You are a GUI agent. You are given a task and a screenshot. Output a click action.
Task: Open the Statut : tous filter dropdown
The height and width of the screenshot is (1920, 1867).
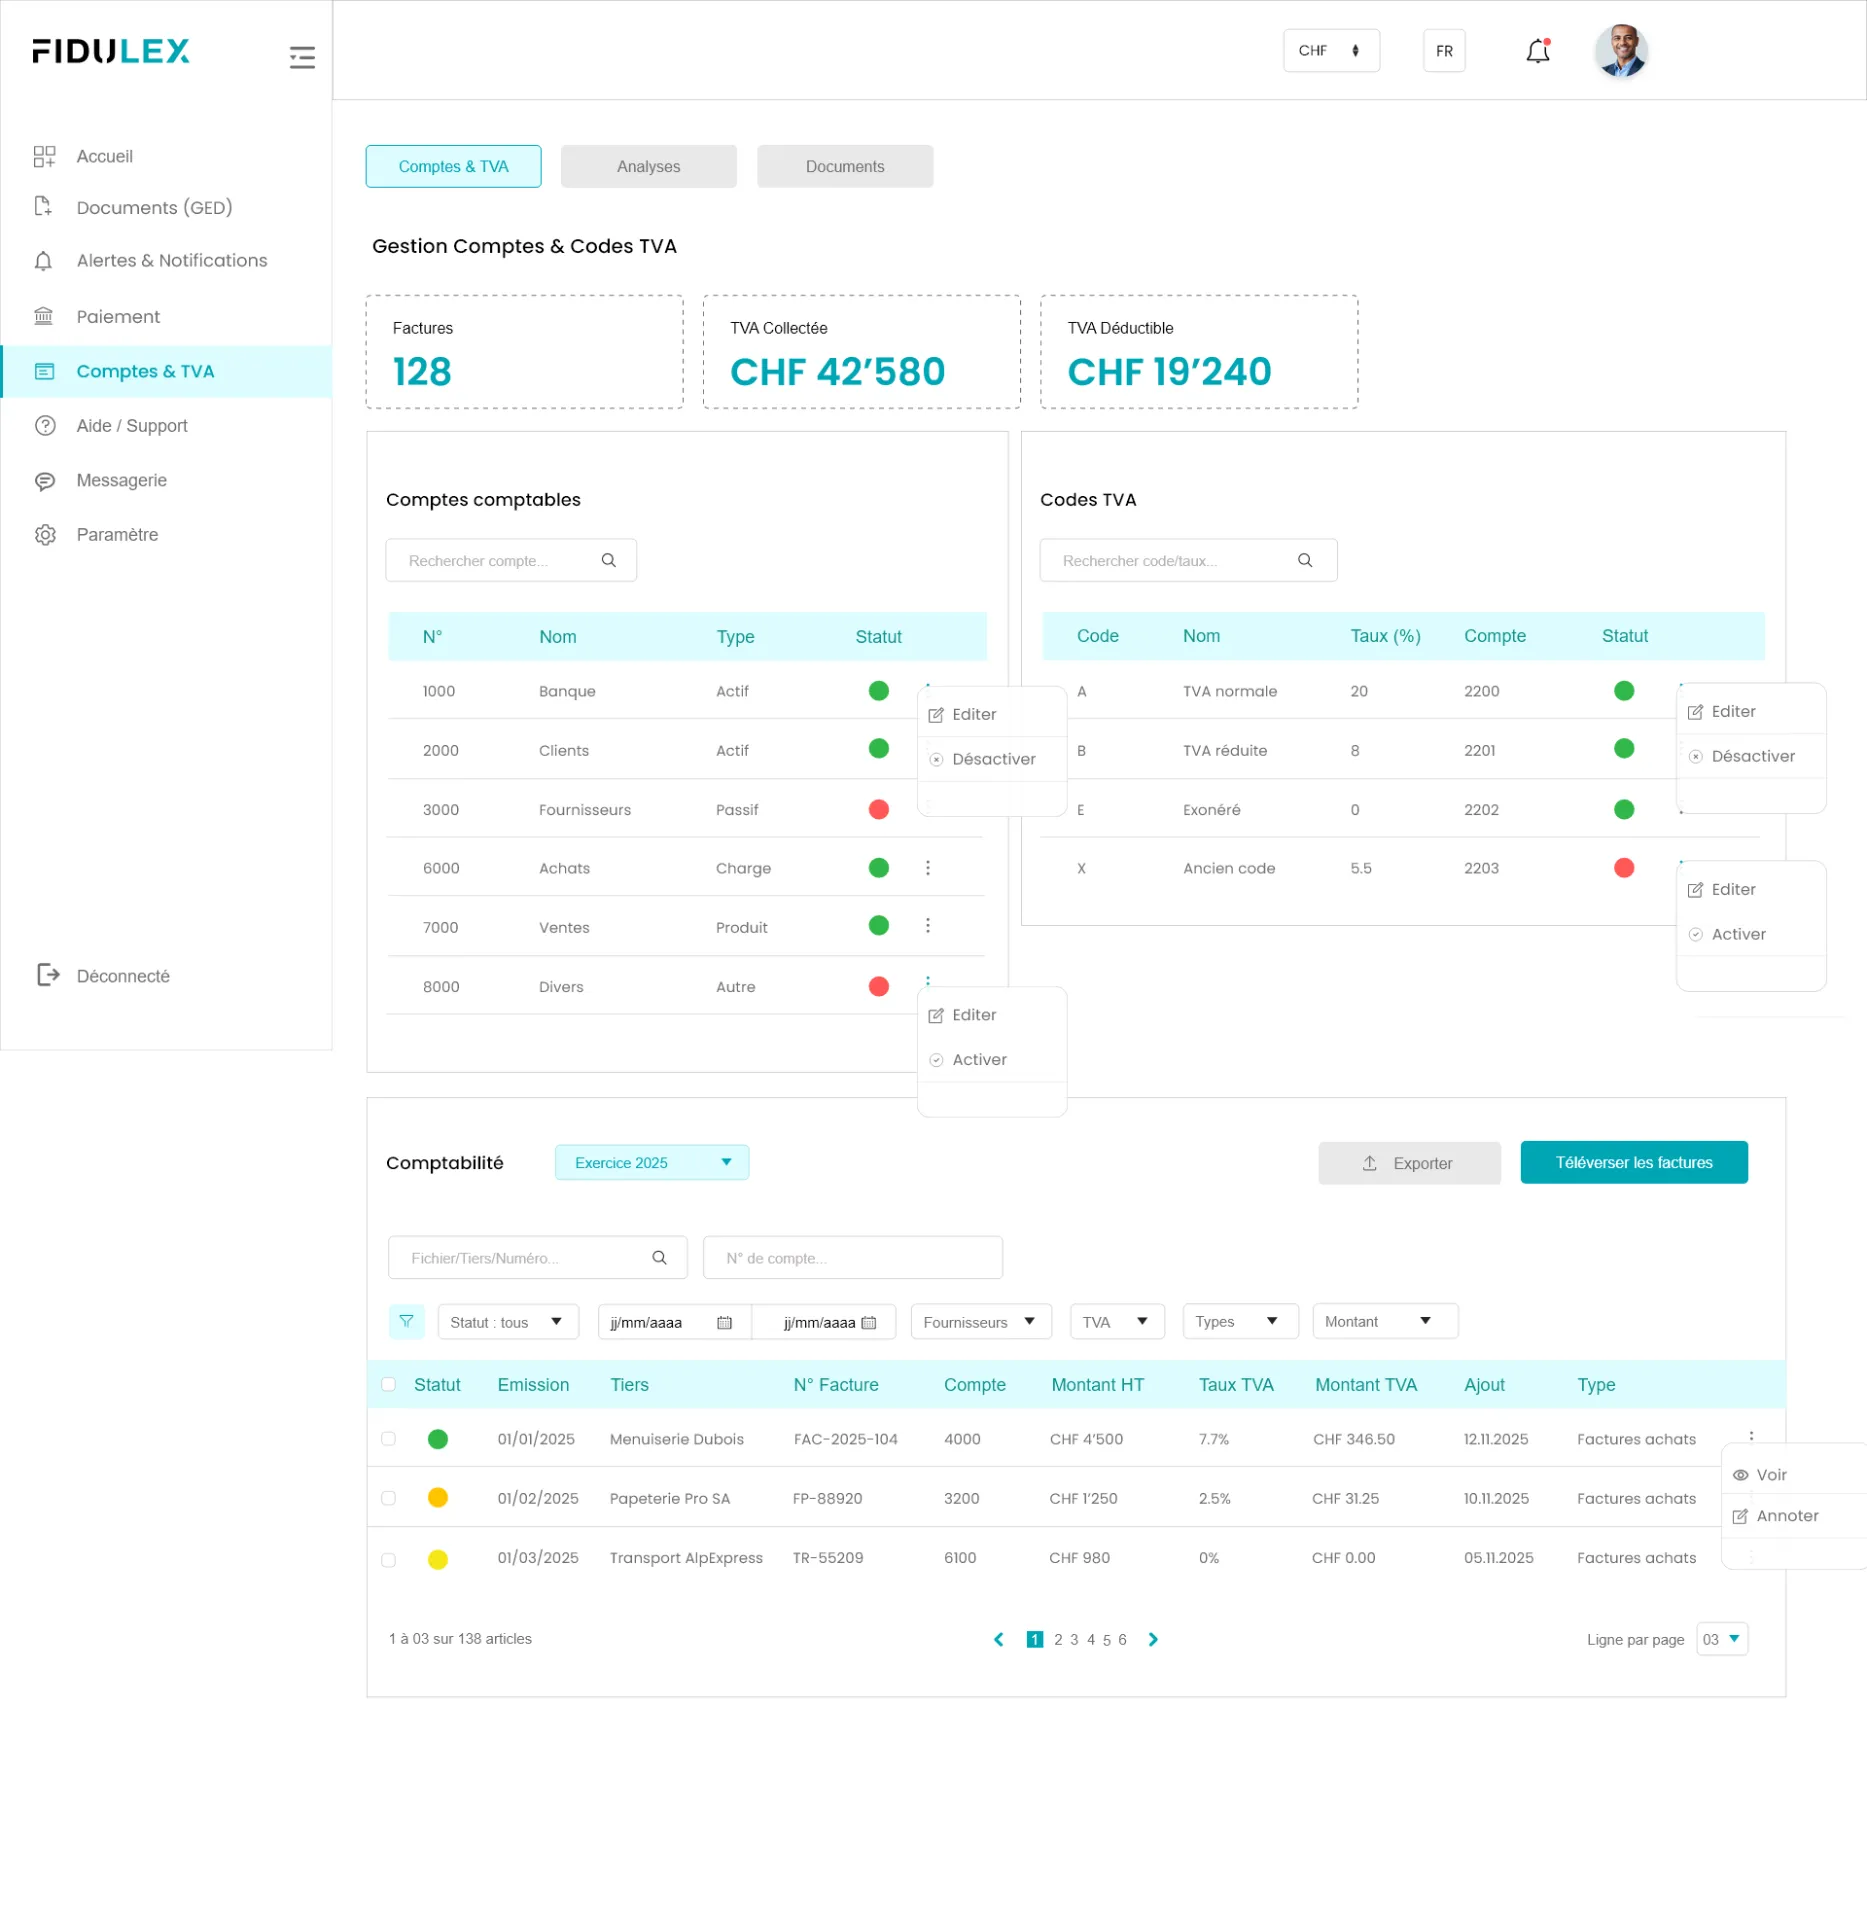(507, 1321)
